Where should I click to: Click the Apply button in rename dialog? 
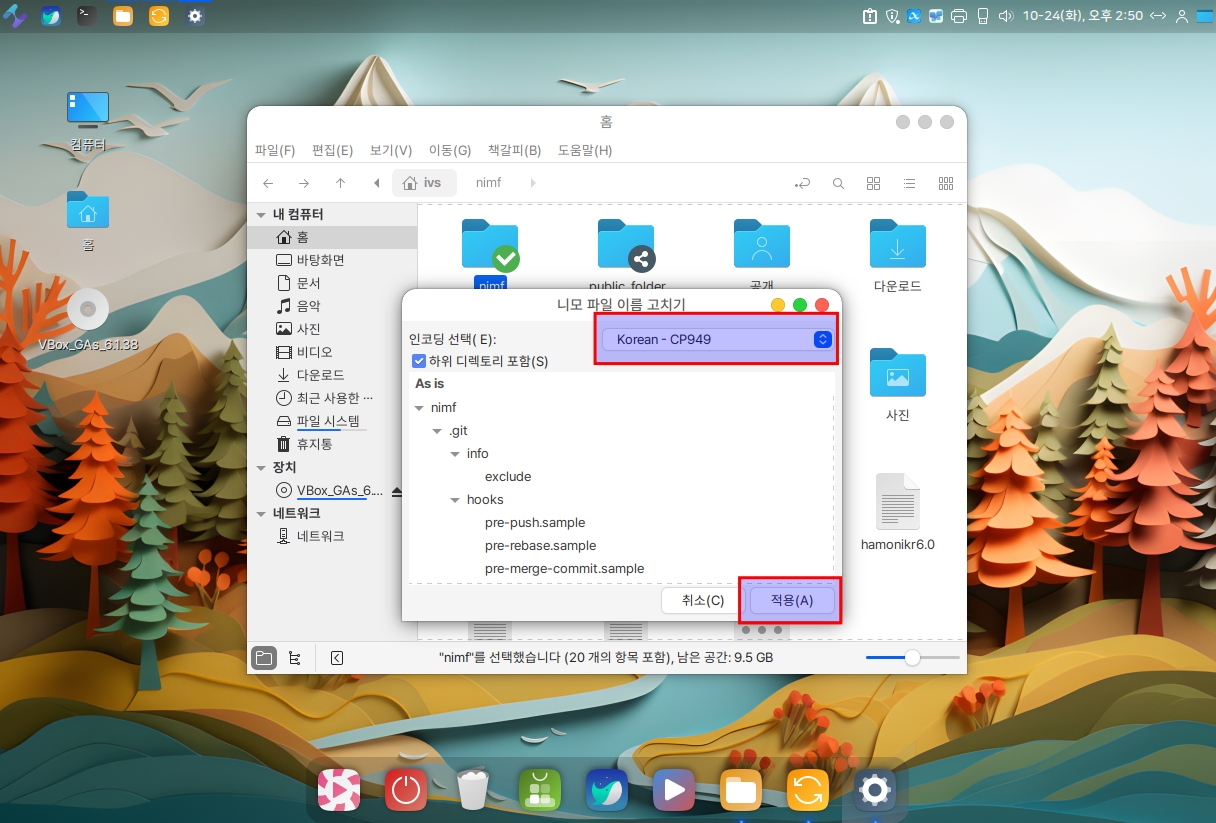coord(791,600)
